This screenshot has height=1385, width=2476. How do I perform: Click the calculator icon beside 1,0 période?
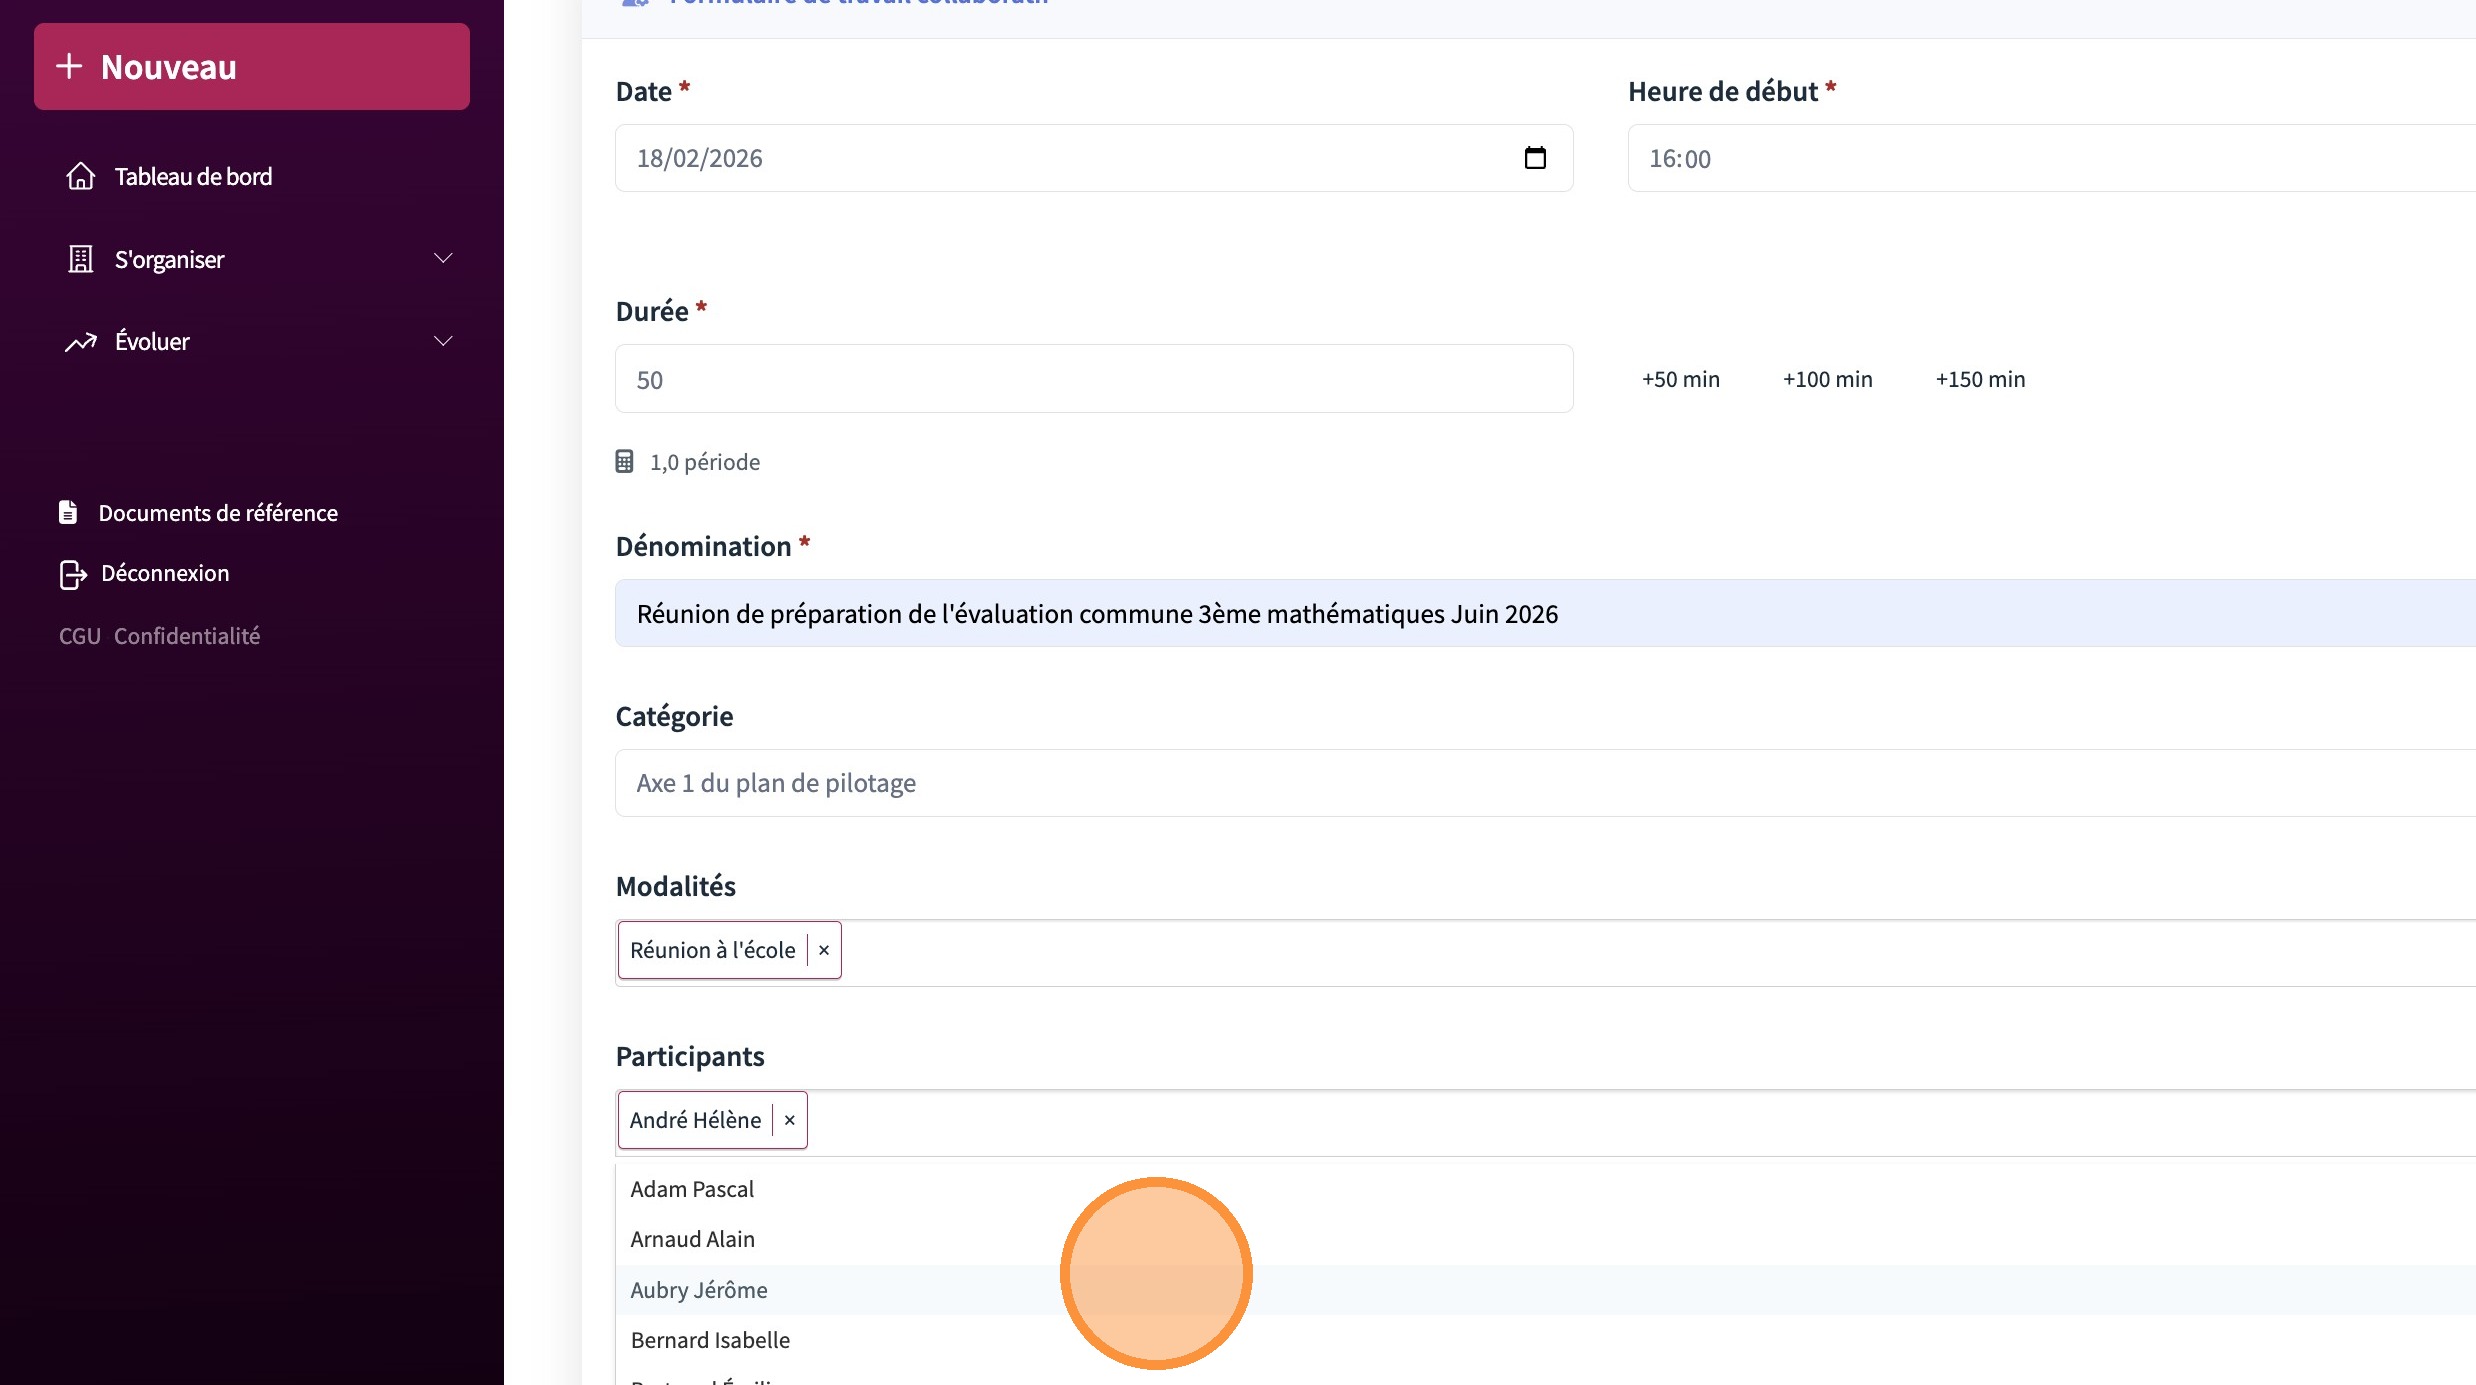(624, 461)
